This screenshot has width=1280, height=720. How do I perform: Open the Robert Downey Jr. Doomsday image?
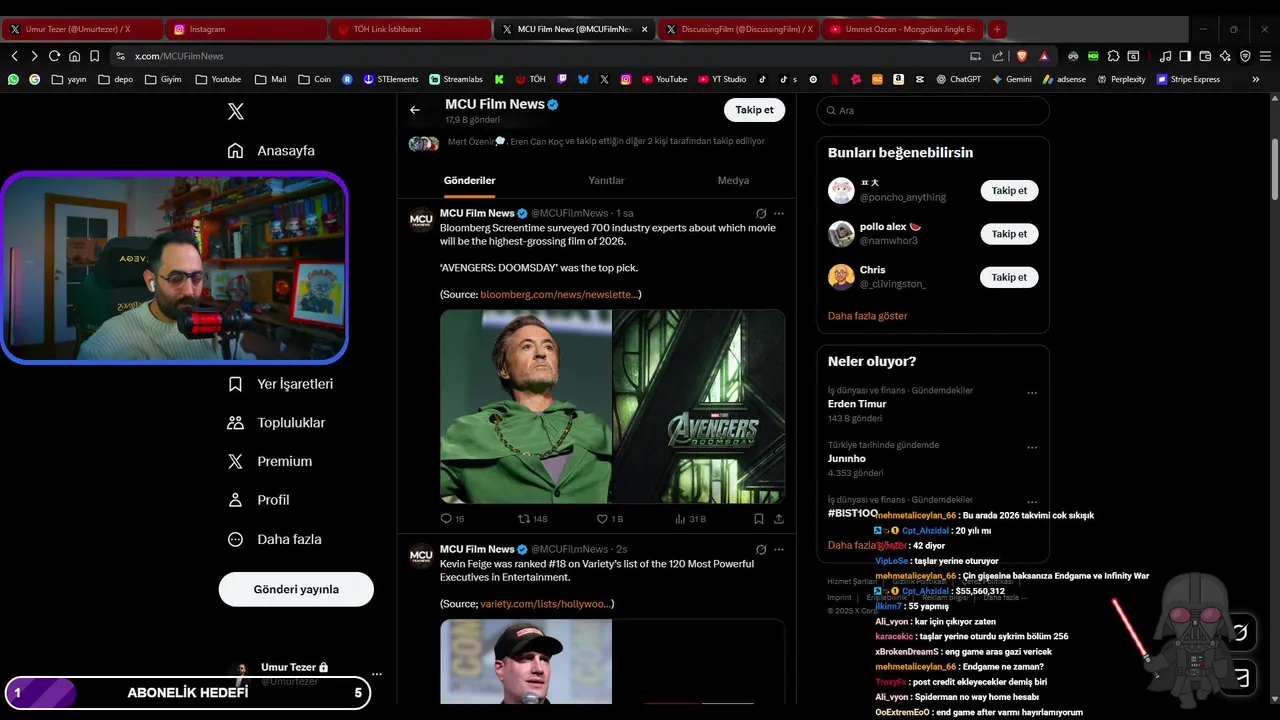(x=526, y=406)
